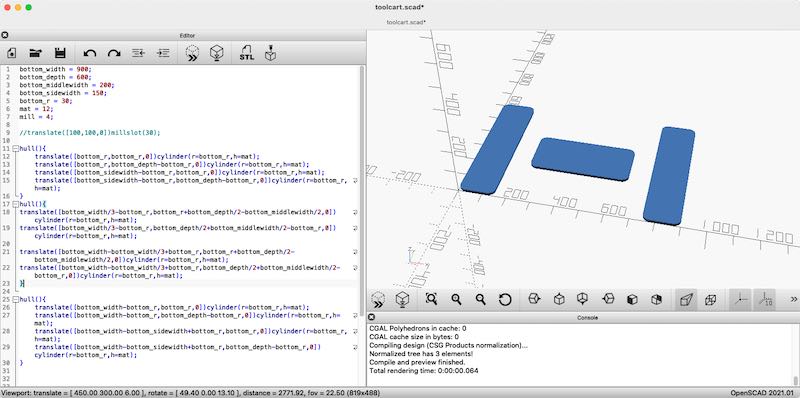The width and height of the screenshot is (800, 398).
Task: Send design to 3D print service
Action: pyautogui.click(x=270, y=53)
